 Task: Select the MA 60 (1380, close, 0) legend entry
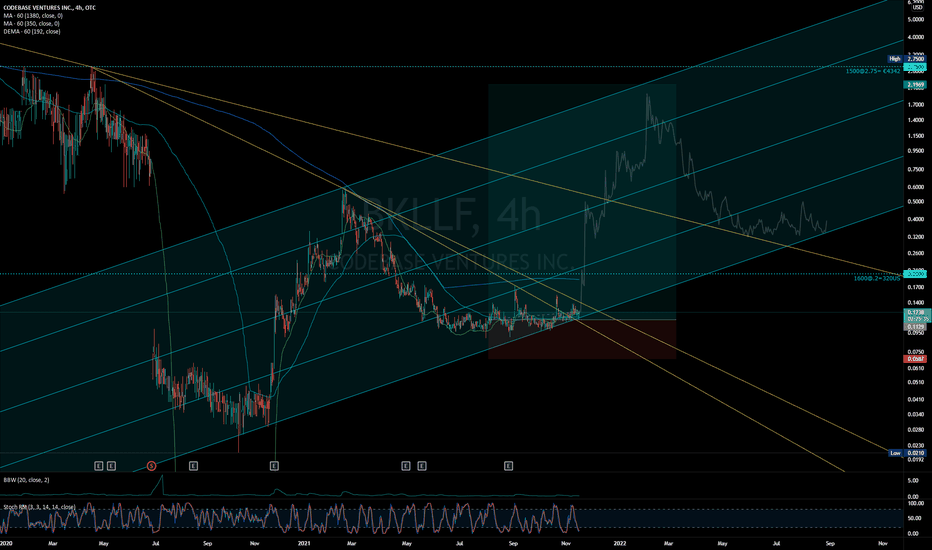[33, 16]
